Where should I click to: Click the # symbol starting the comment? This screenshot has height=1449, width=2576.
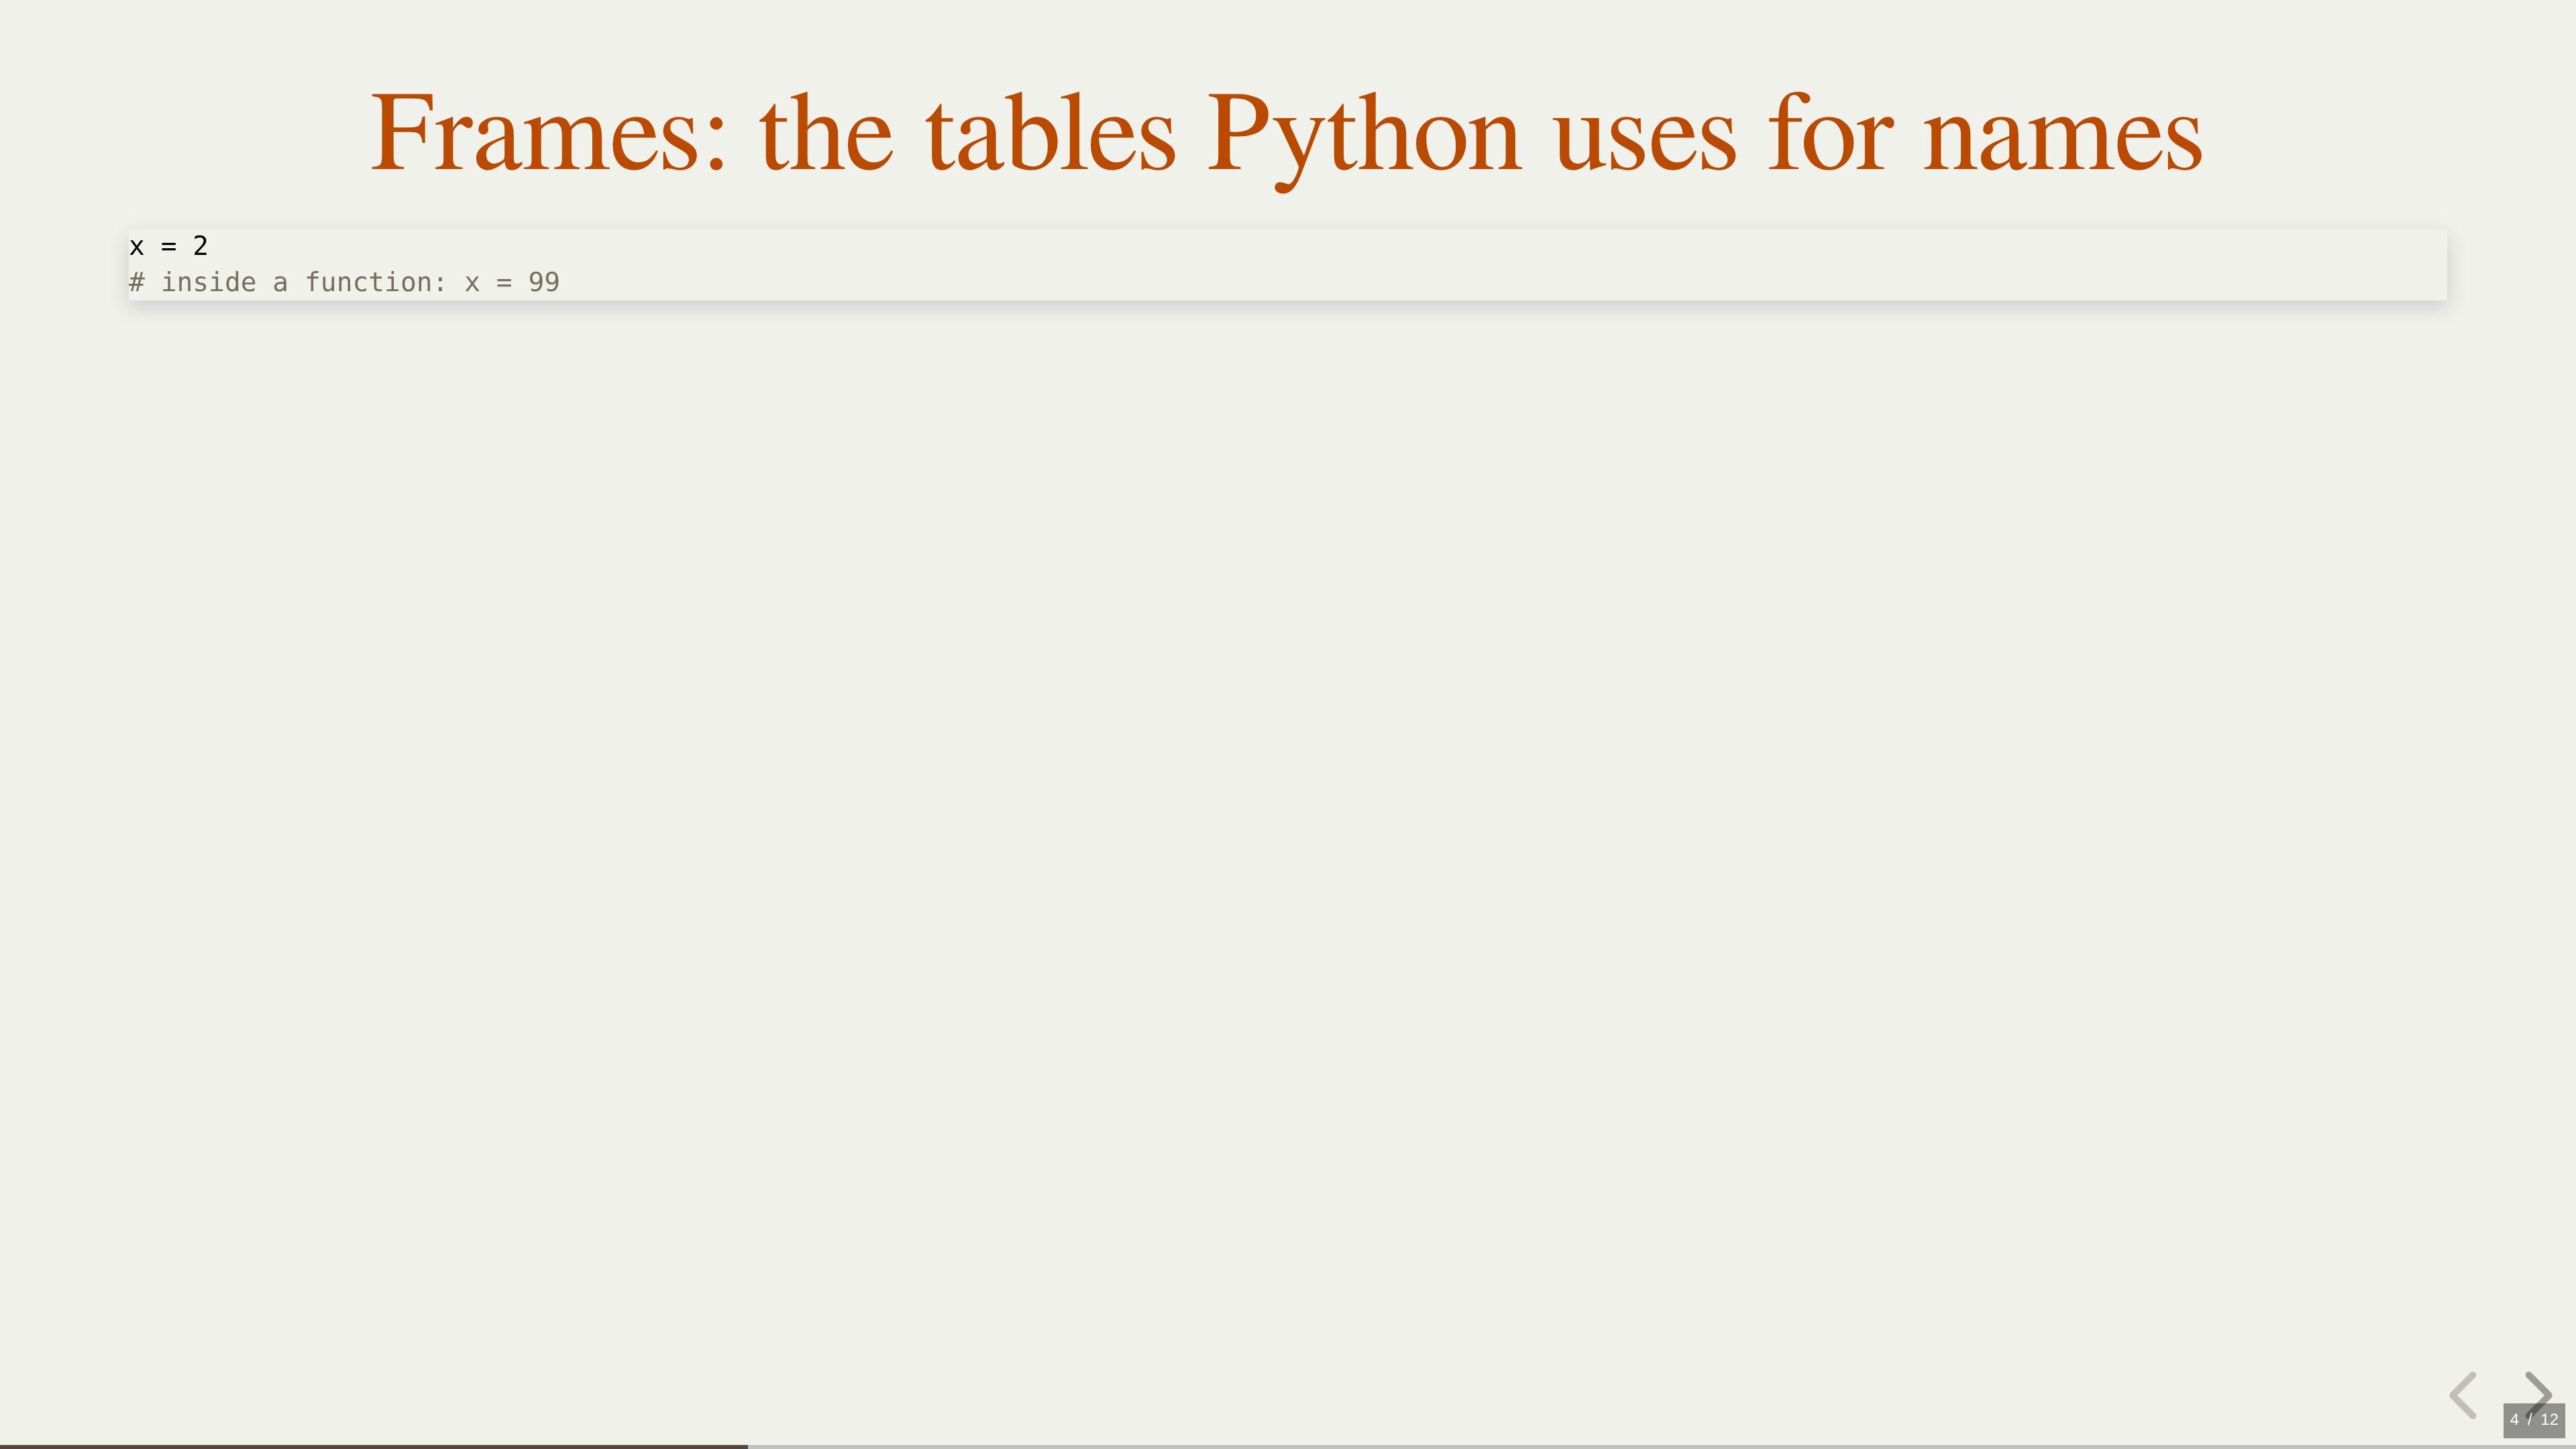click(x=137, y=283)
